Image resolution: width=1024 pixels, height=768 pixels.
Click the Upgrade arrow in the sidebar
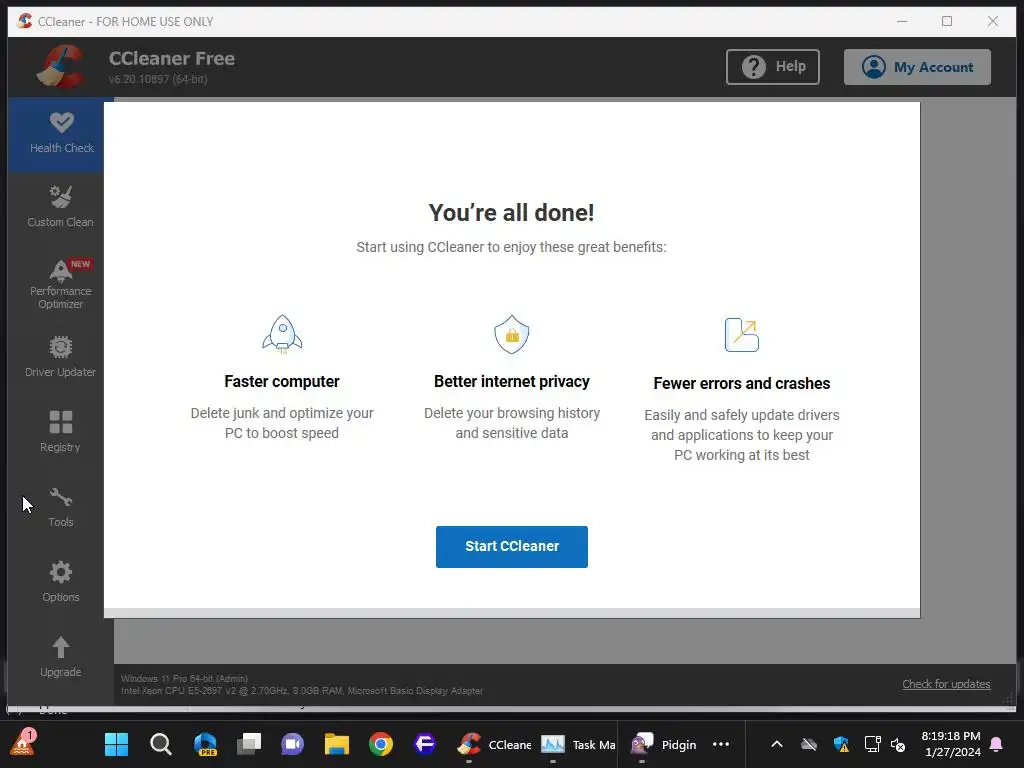tap(61, 656)
